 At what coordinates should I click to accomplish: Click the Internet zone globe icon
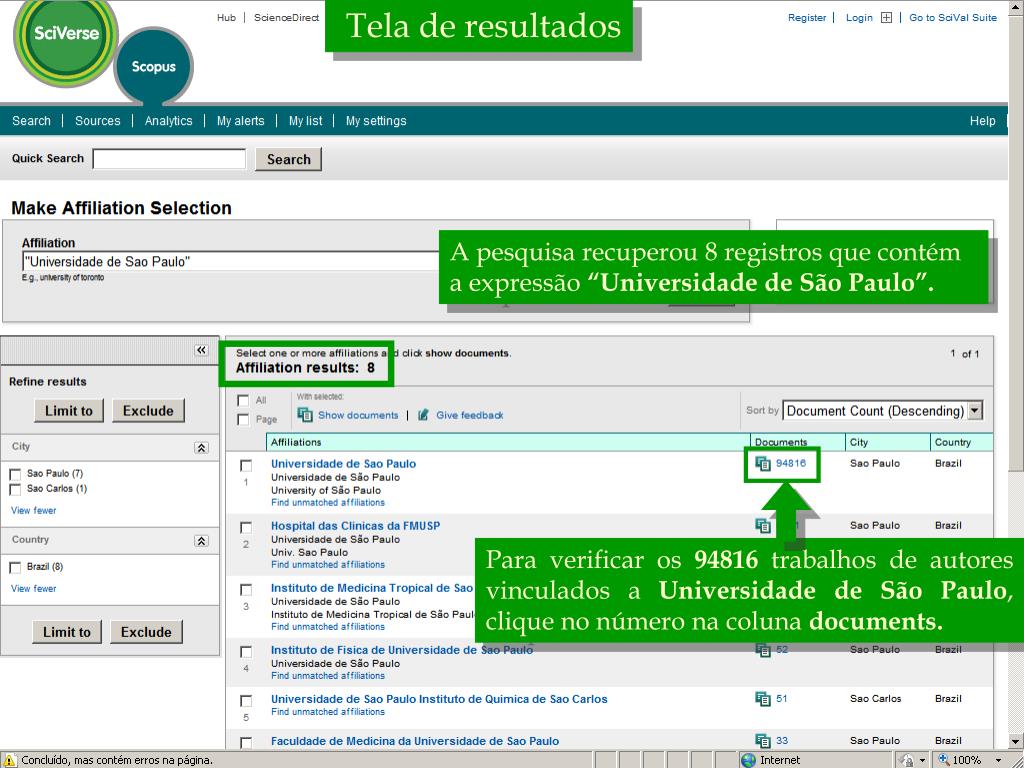pyautogui.click(x=748, y=760)
